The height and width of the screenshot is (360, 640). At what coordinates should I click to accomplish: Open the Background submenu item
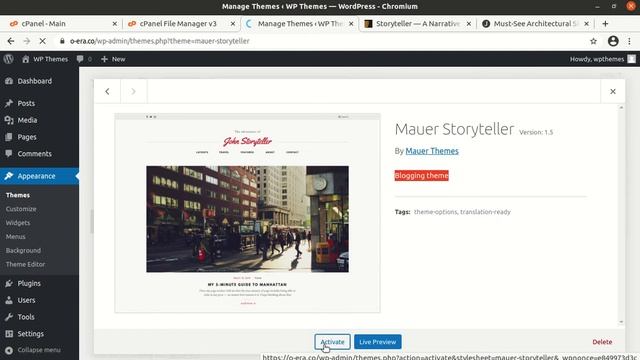coord(23,251)
